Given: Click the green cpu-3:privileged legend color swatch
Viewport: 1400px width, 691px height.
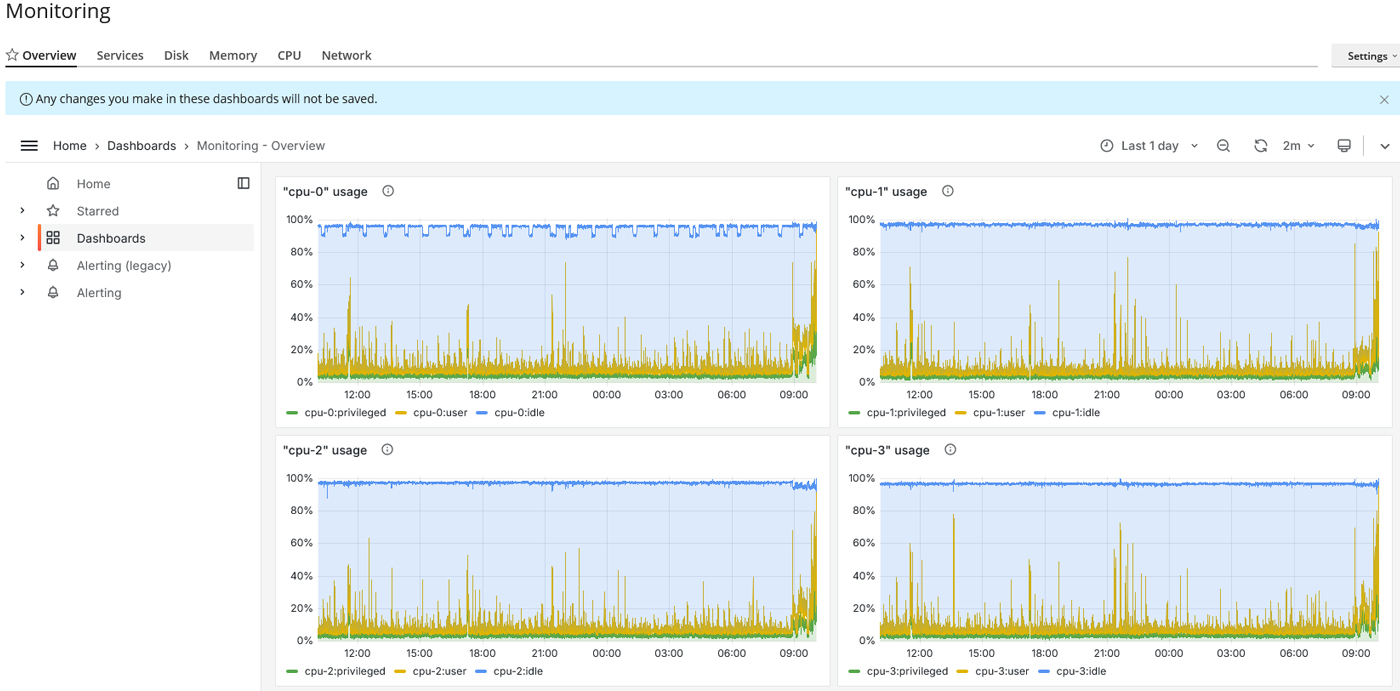Looking at the screenshot, I should coord(854,672).
